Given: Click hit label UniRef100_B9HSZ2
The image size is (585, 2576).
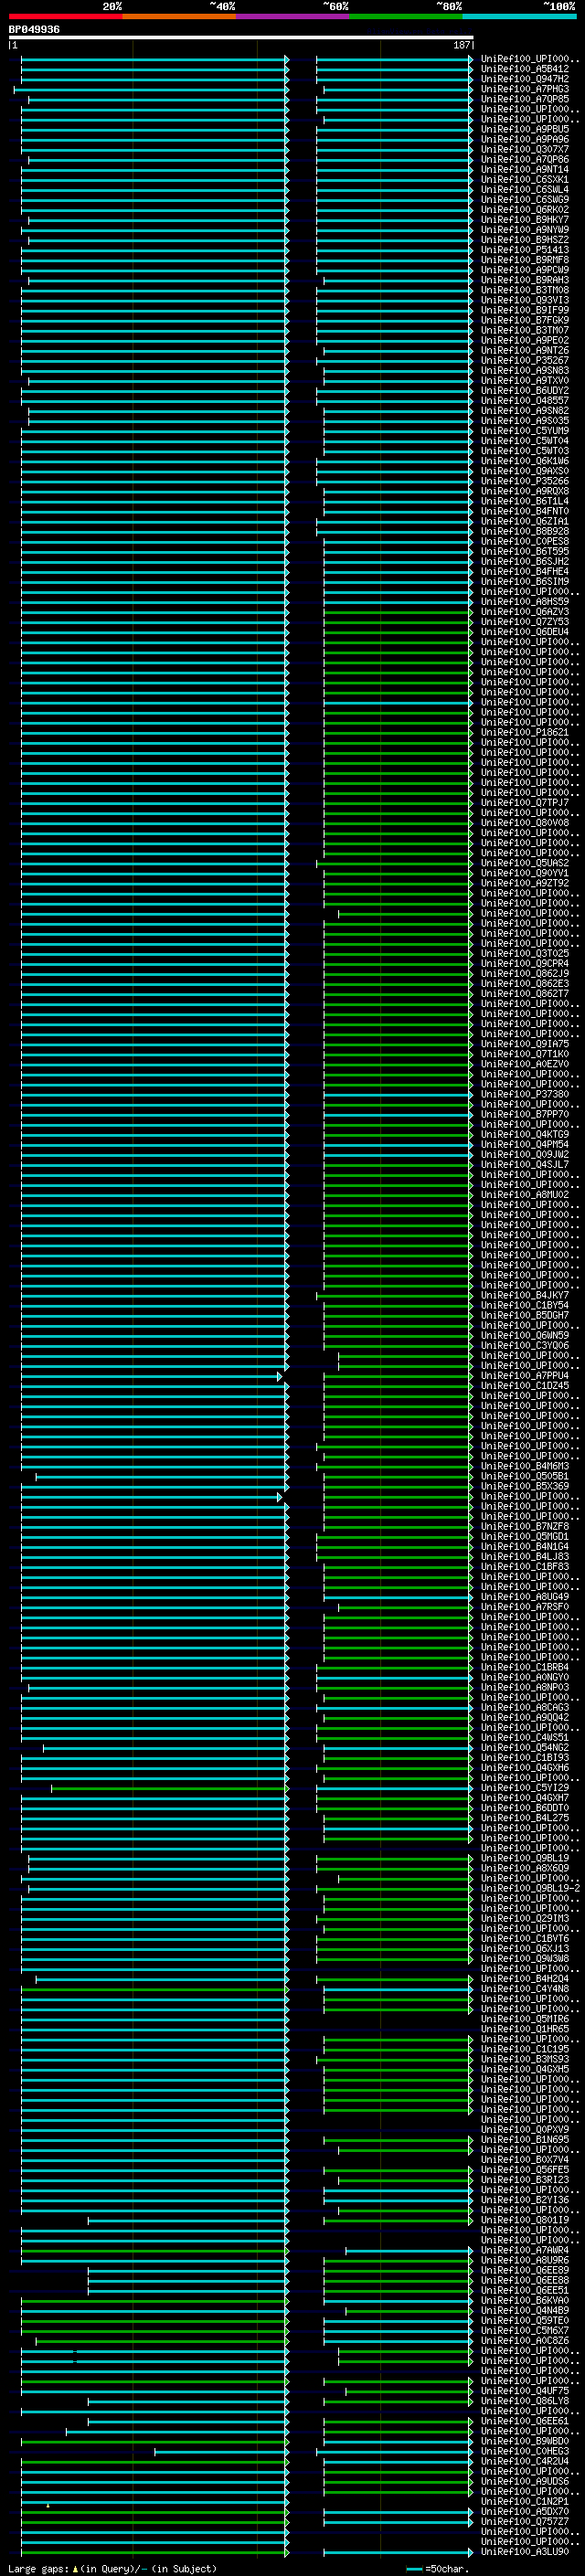Looking at the screenshot, I should point(525,239).
